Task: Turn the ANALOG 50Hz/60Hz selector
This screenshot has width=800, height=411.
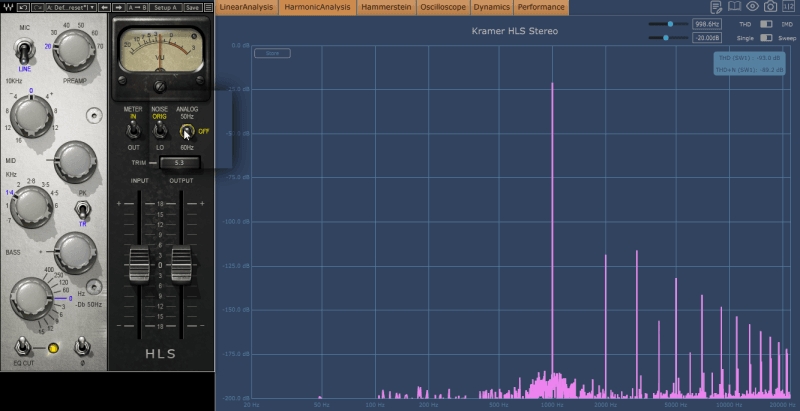Action: pos(187,132)
